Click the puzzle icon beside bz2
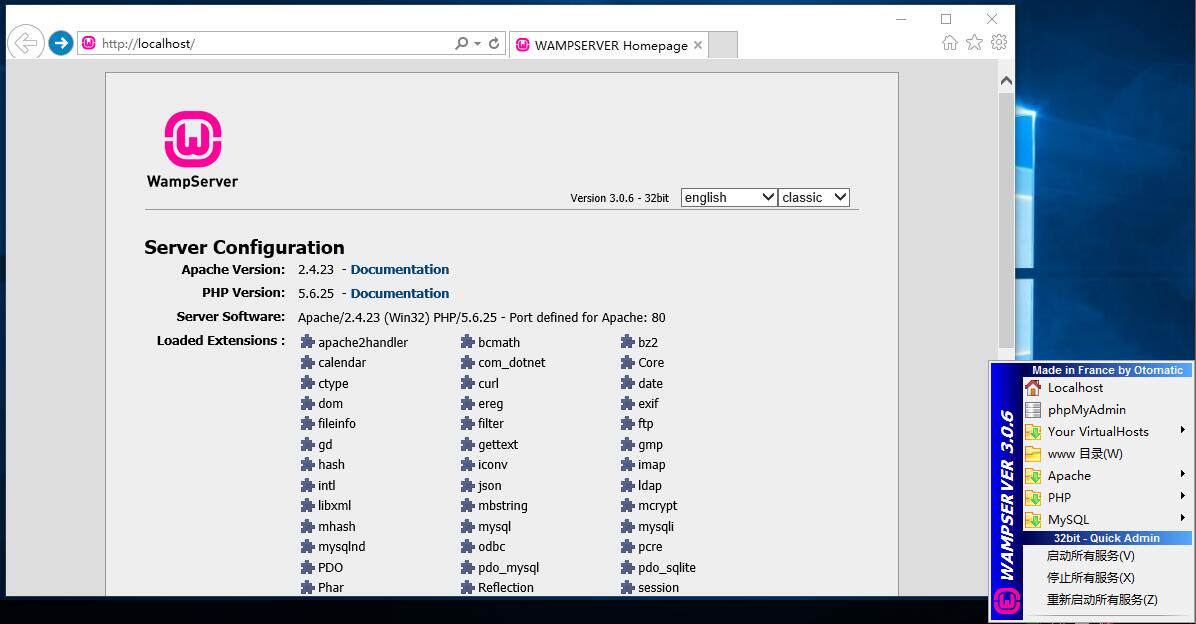1196x624 pixels. pyautogui.click(x=628, y=342)
